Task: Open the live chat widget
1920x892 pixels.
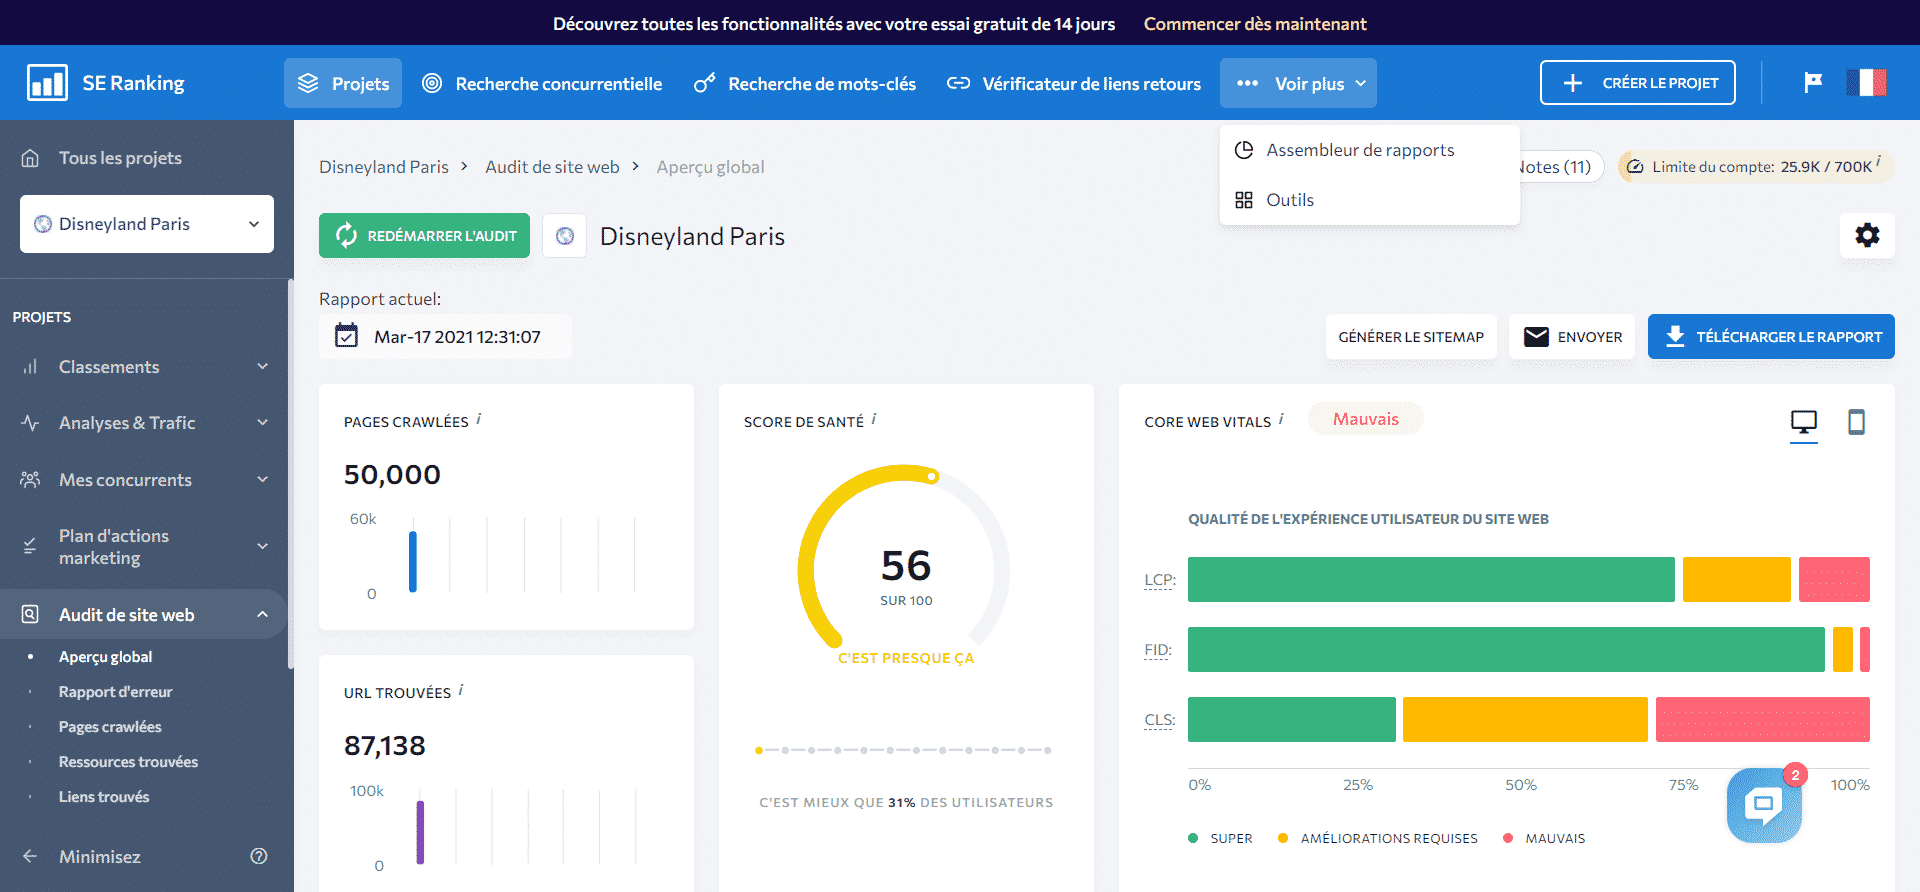Action: 1763,804
